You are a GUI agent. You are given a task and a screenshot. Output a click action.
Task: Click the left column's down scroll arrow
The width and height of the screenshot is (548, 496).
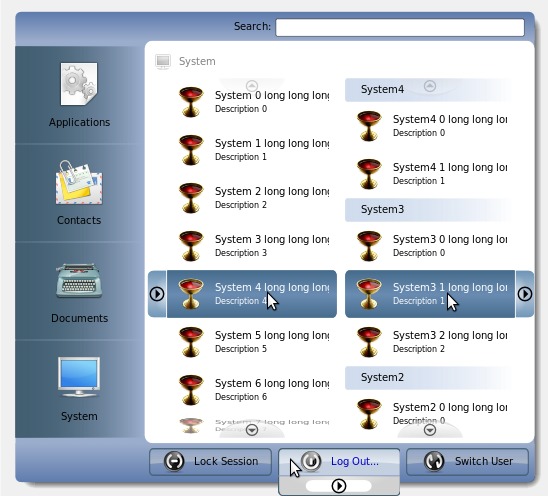(252, 430)
